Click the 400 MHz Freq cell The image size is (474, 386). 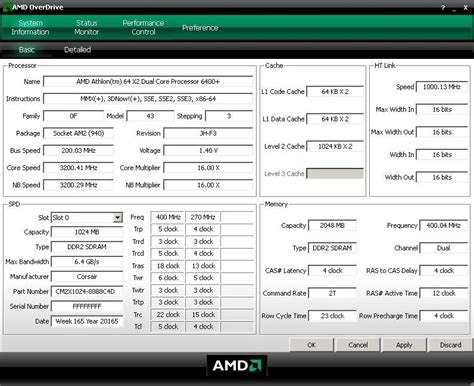pyautogui.click(x=168, y=217)
